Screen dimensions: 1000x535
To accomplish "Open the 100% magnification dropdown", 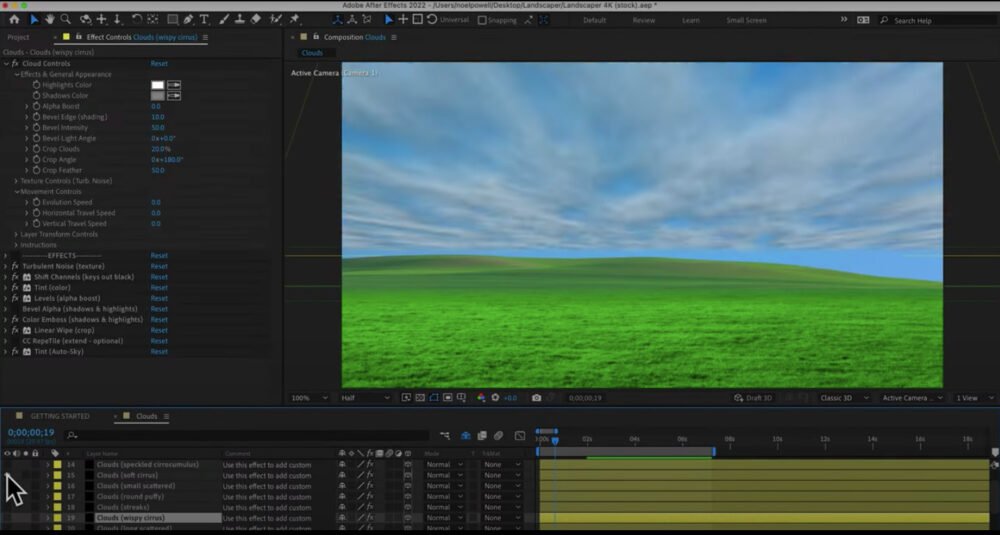I will pos(309,398).
